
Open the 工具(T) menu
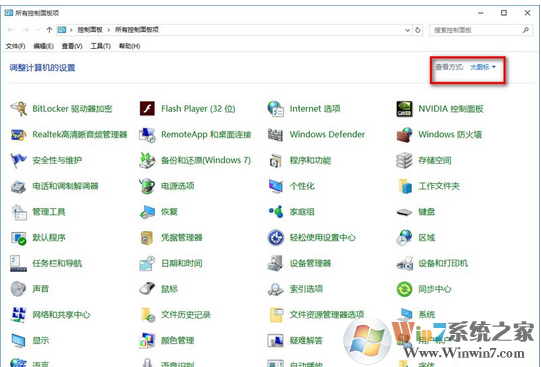(x=100, y=46)
